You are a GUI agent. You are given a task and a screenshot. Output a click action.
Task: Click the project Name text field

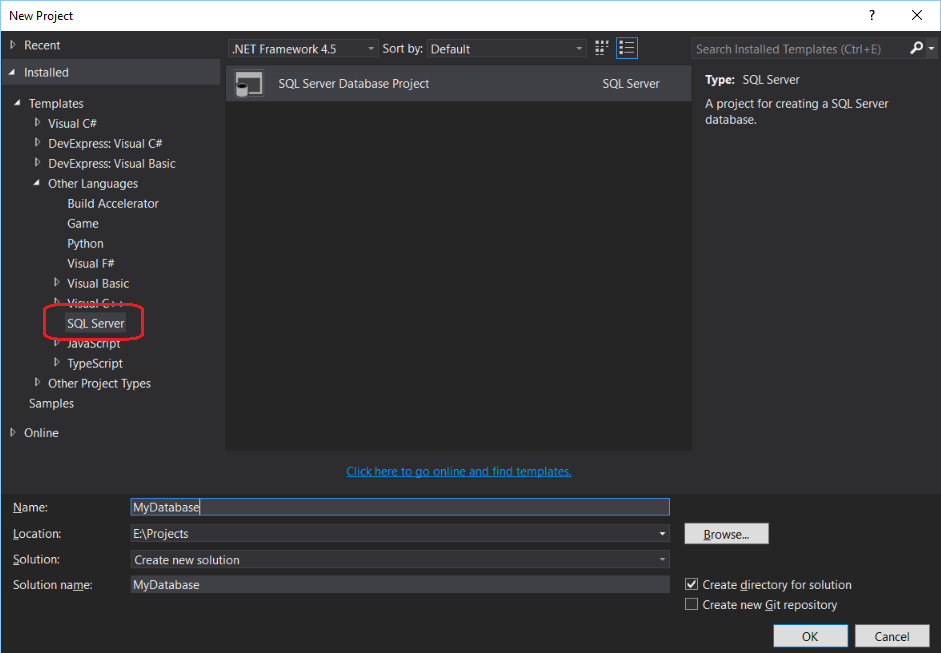point(400,508)
